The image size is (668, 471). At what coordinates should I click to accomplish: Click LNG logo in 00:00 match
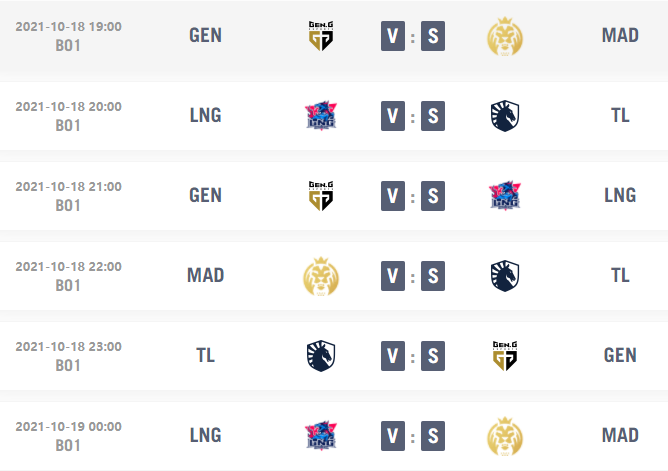321,436
